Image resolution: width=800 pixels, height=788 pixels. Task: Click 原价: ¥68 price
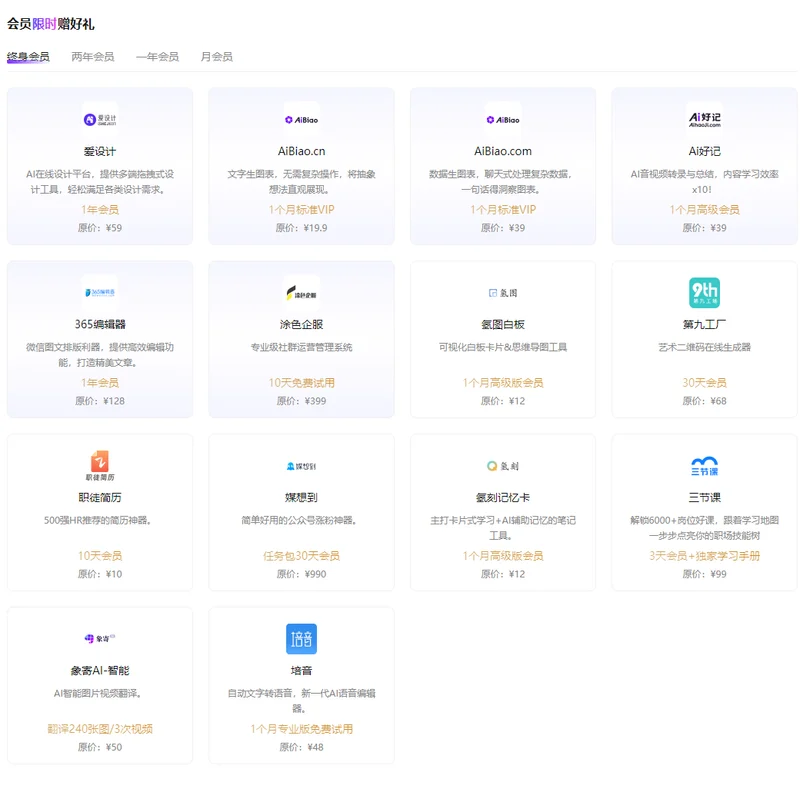click(704, 401)
